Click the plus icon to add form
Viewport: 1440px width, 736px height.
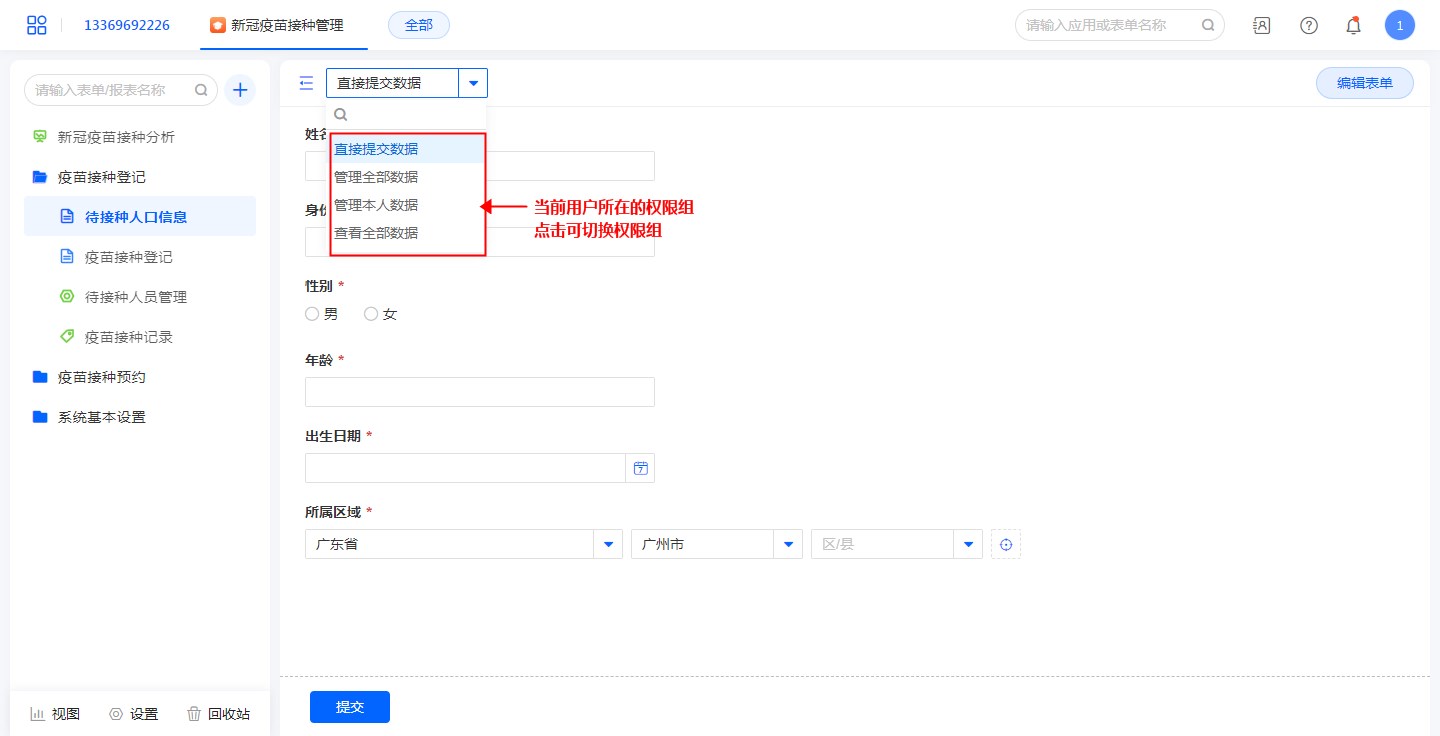tap(240, 90)
